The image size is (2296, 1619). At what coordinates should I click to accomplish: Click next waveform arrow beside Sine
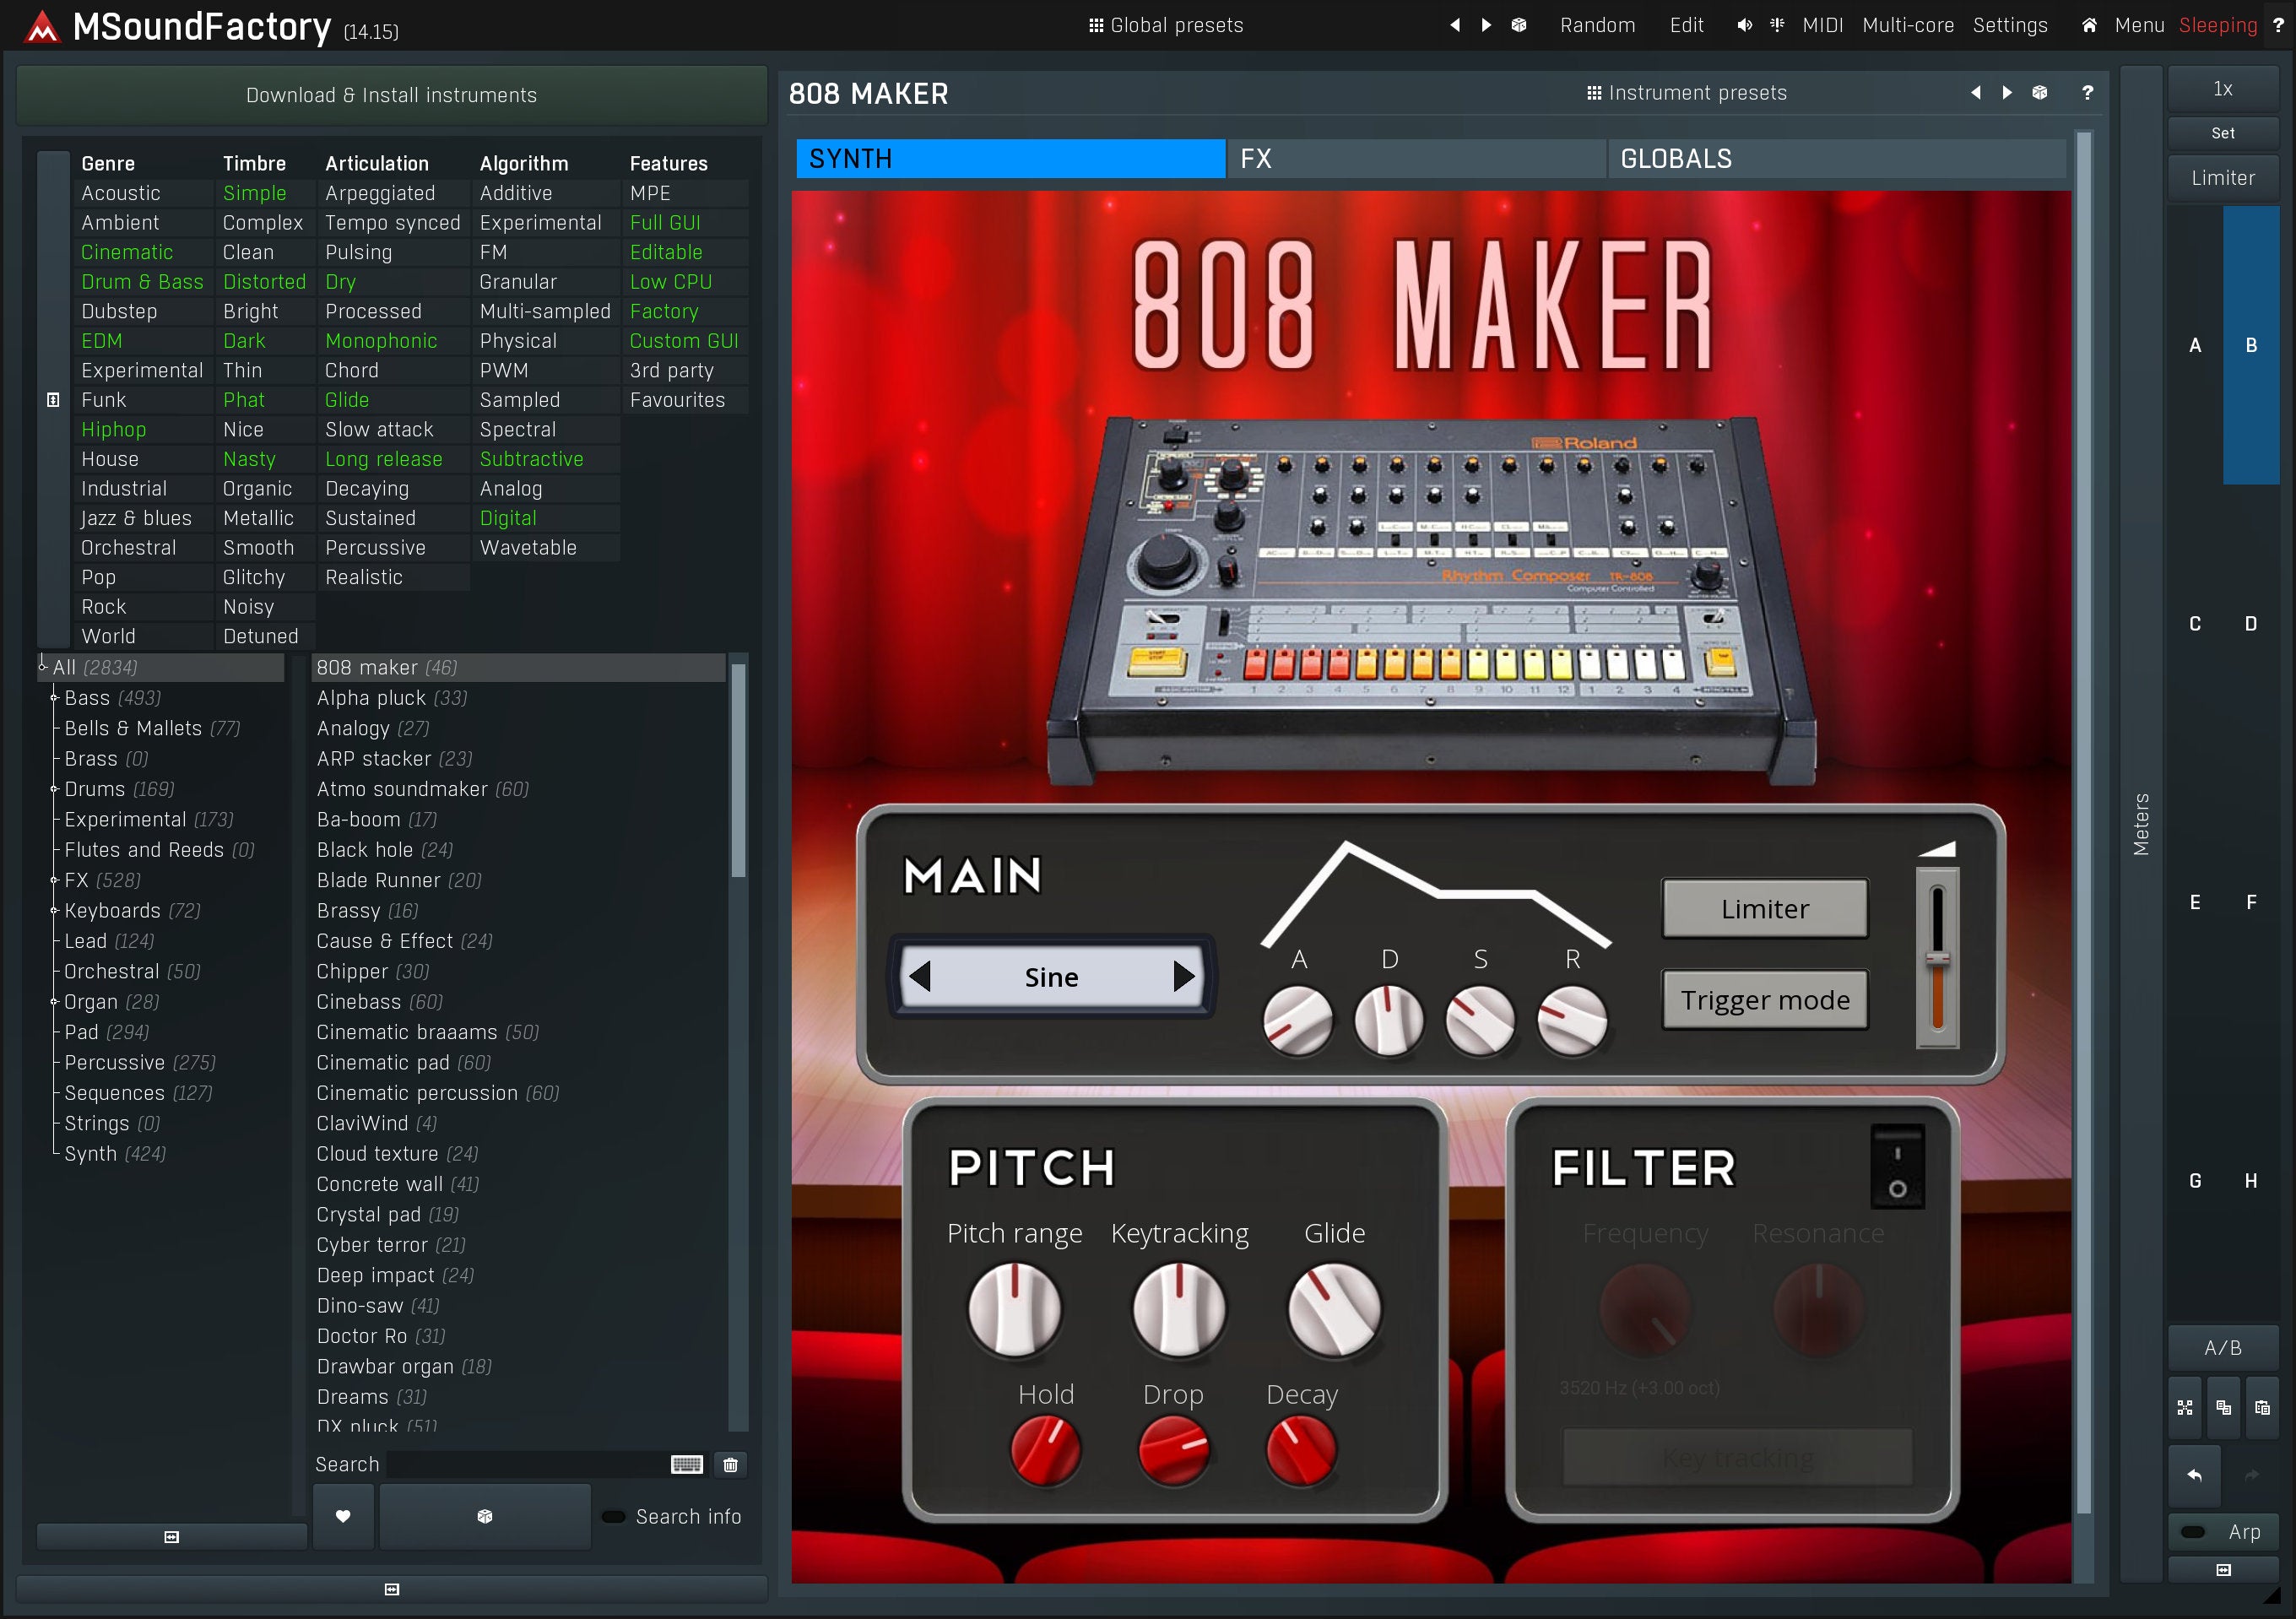click(x=1183, y=976)
